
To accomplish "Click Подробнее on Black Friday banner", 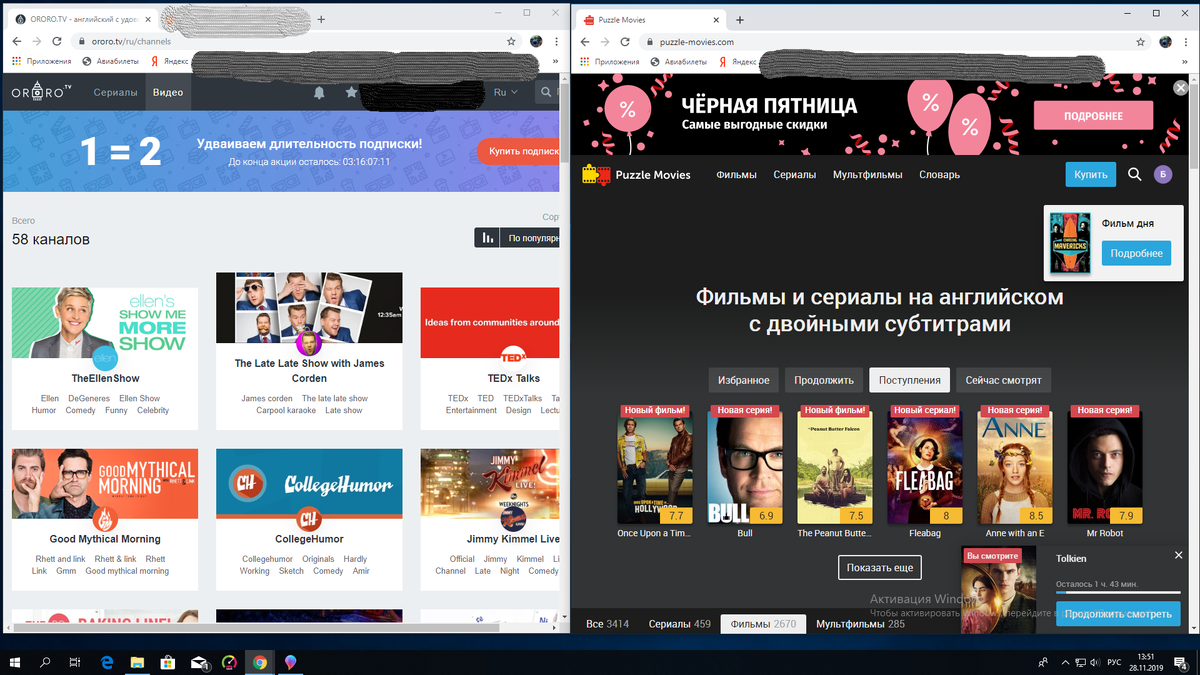I will [x=1093, y=115].
